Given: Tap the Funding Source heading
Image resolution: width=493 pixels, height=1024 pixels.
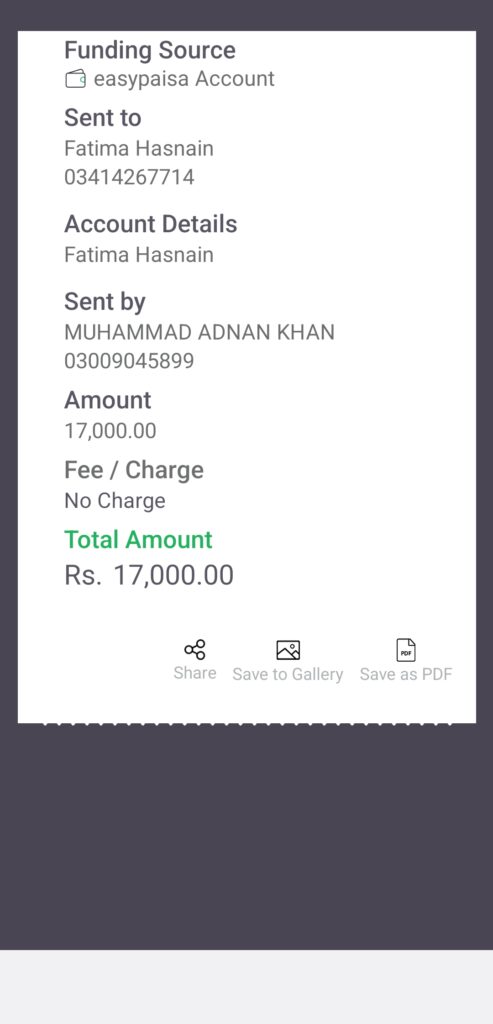Looking at the screenshot, I should [x=150, y=50].
